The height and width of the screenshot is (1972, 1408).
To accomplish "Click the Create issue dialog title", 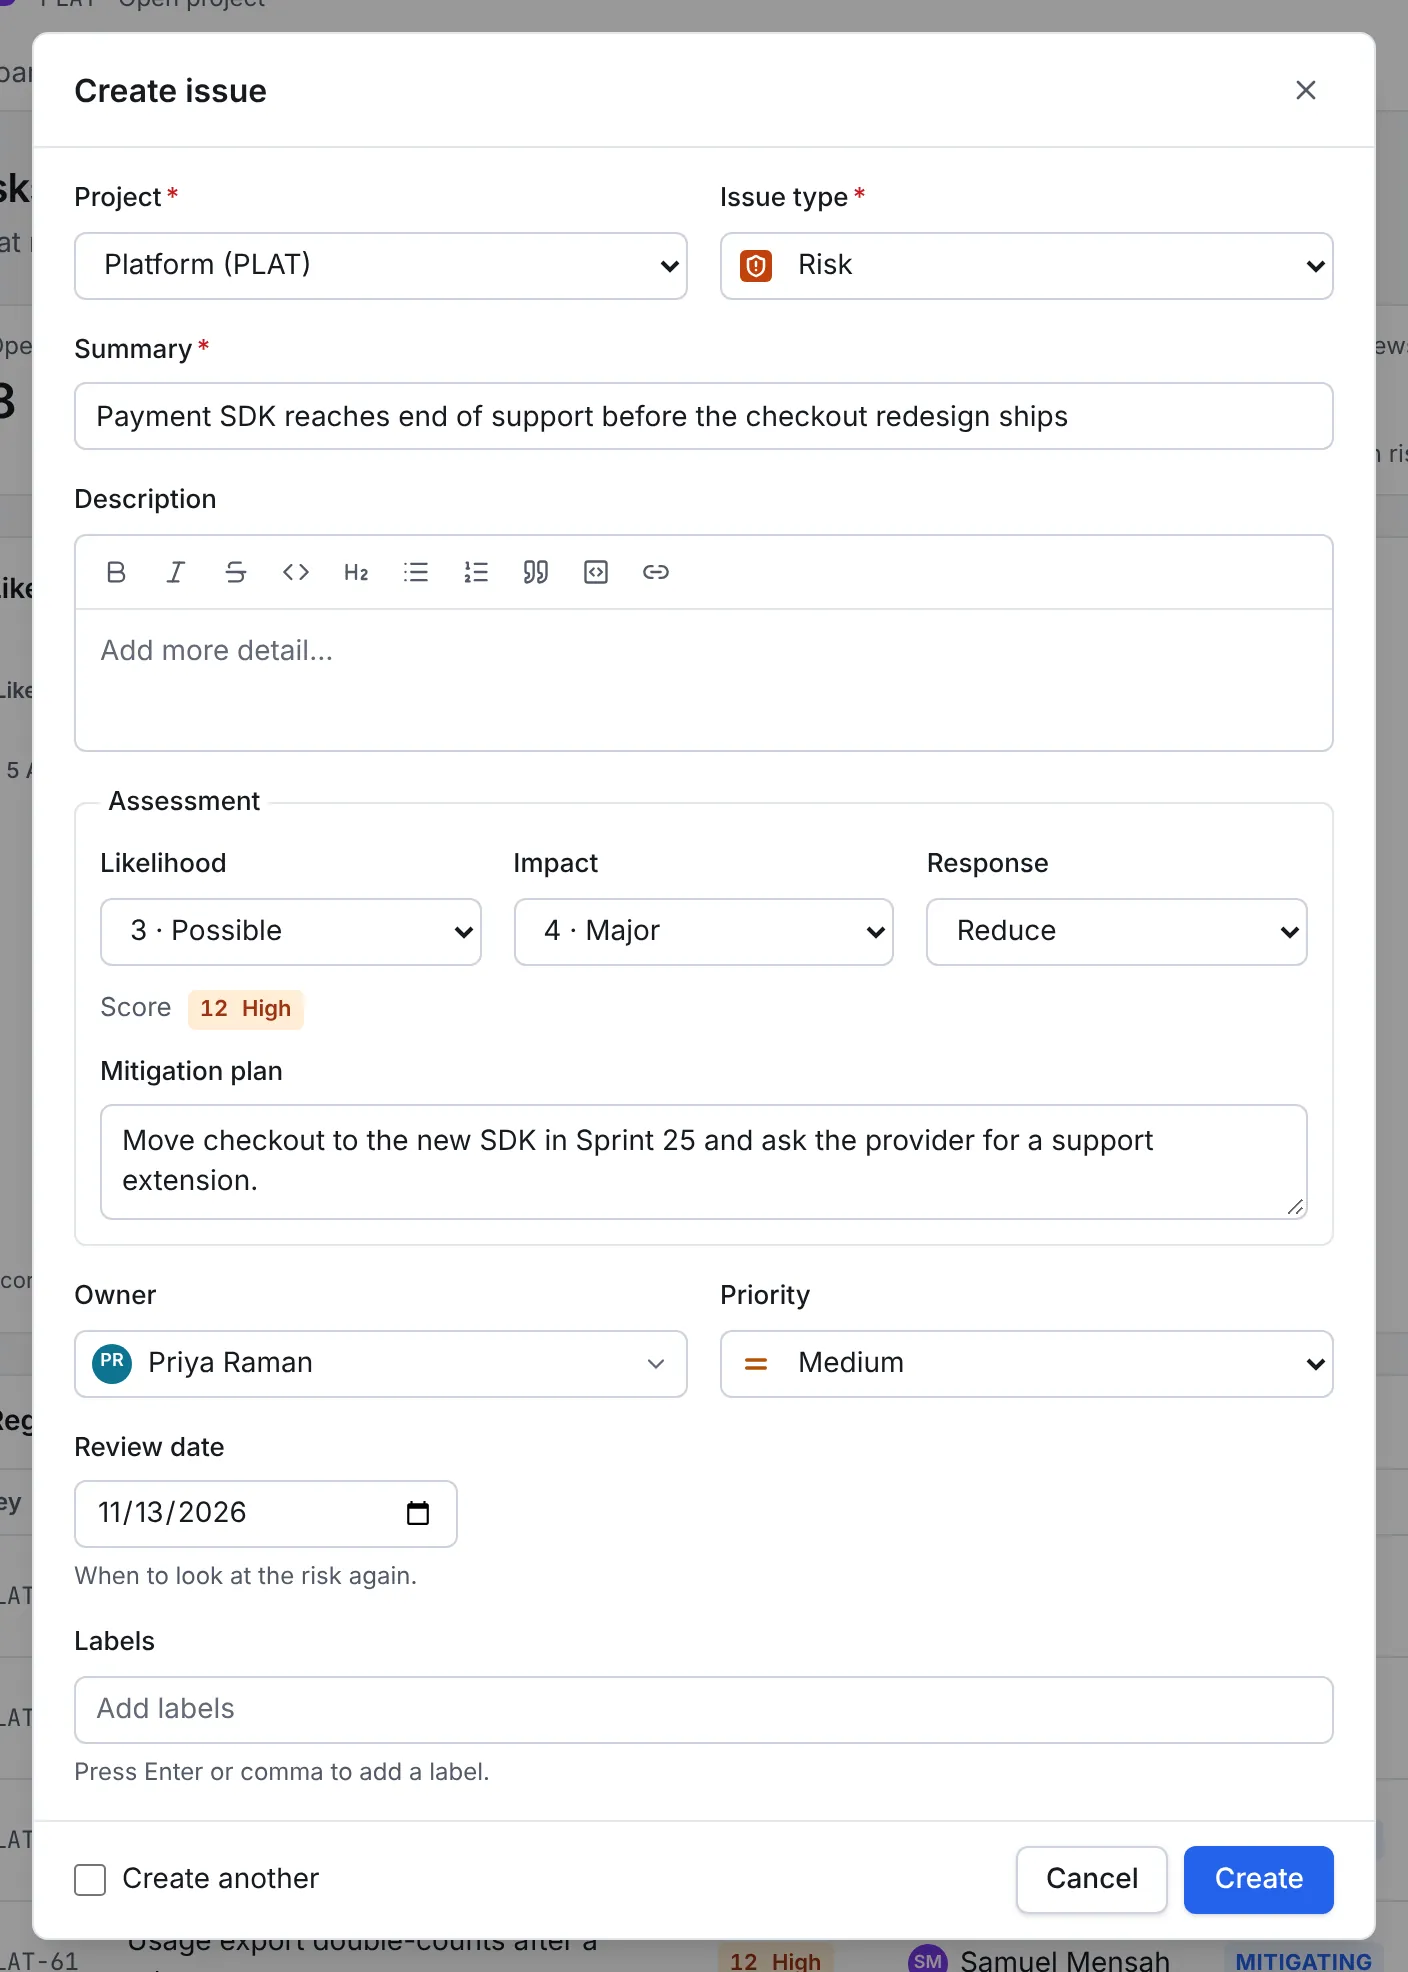I will (171, 91).
